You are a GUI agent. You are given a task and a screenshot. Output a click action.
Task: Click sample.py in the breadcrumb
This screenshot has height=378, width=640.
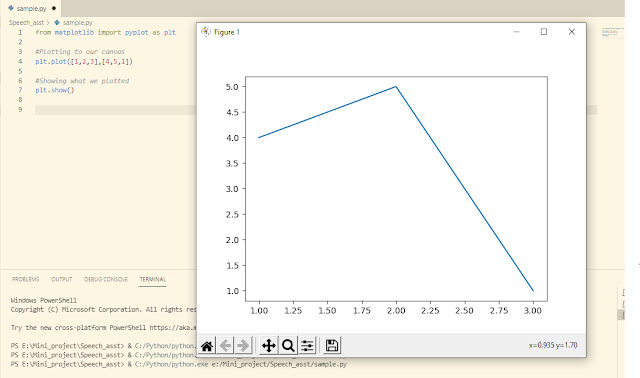point(78,22)
